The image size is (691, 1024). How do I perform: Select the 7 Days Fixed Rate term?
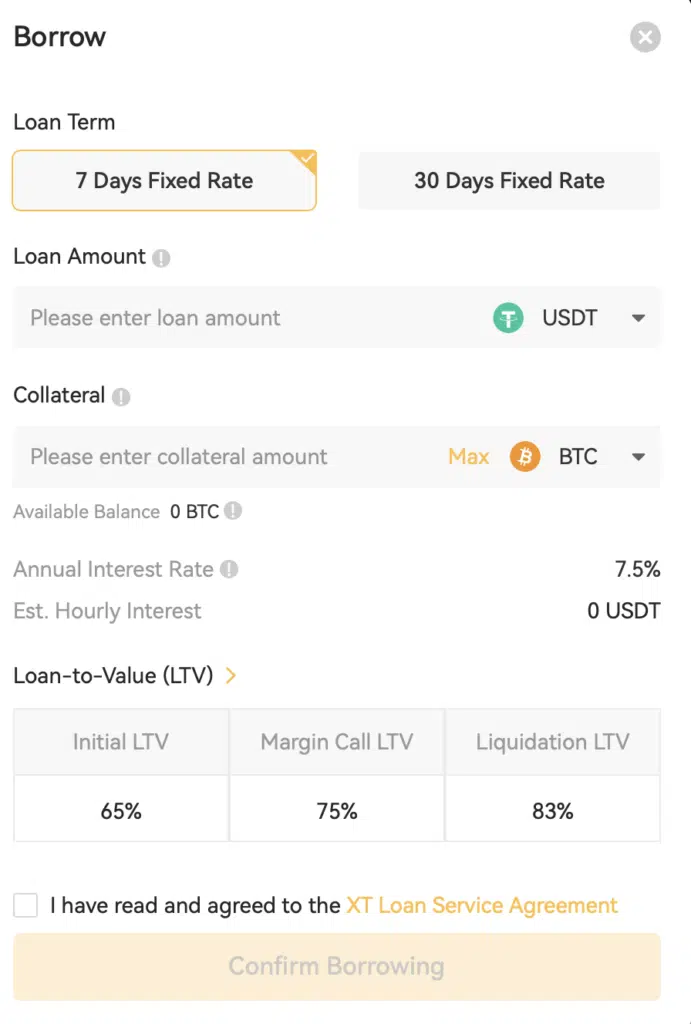(x=164, y=180)
